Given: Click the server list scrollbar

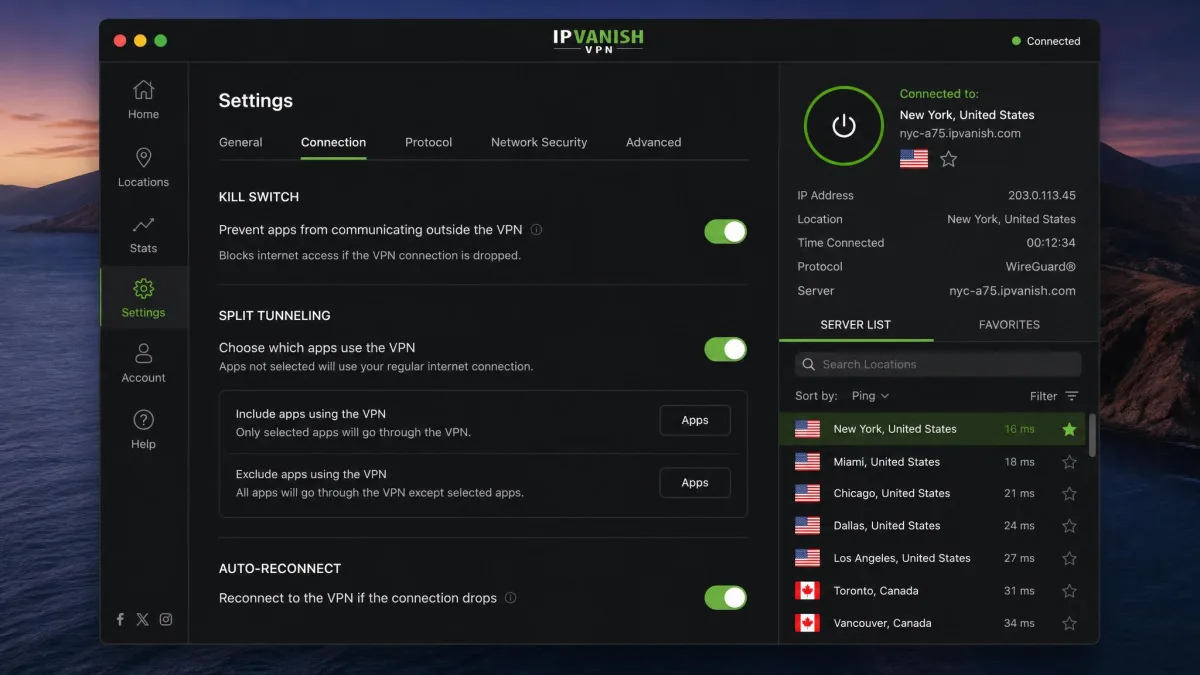Looking at the screenshot, I should (1092, 436).
